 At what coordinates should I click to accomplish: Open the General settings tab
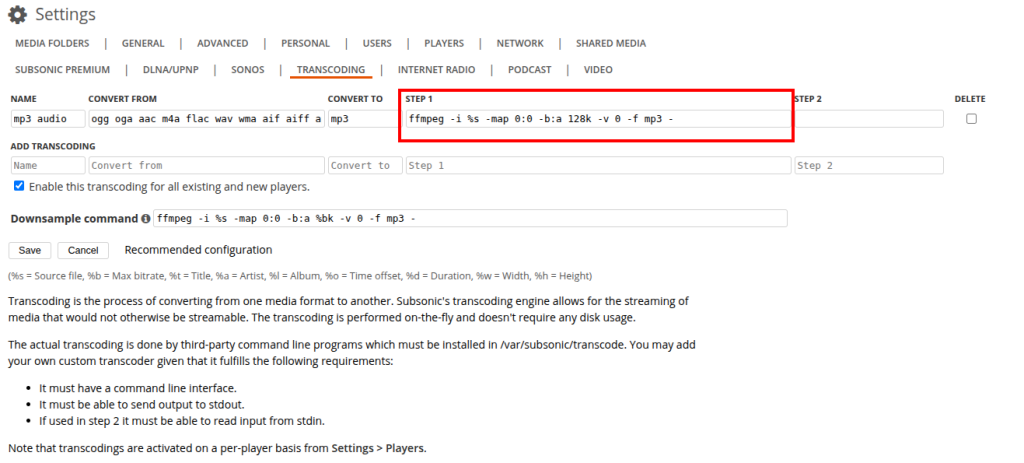(x=143, y=43)
